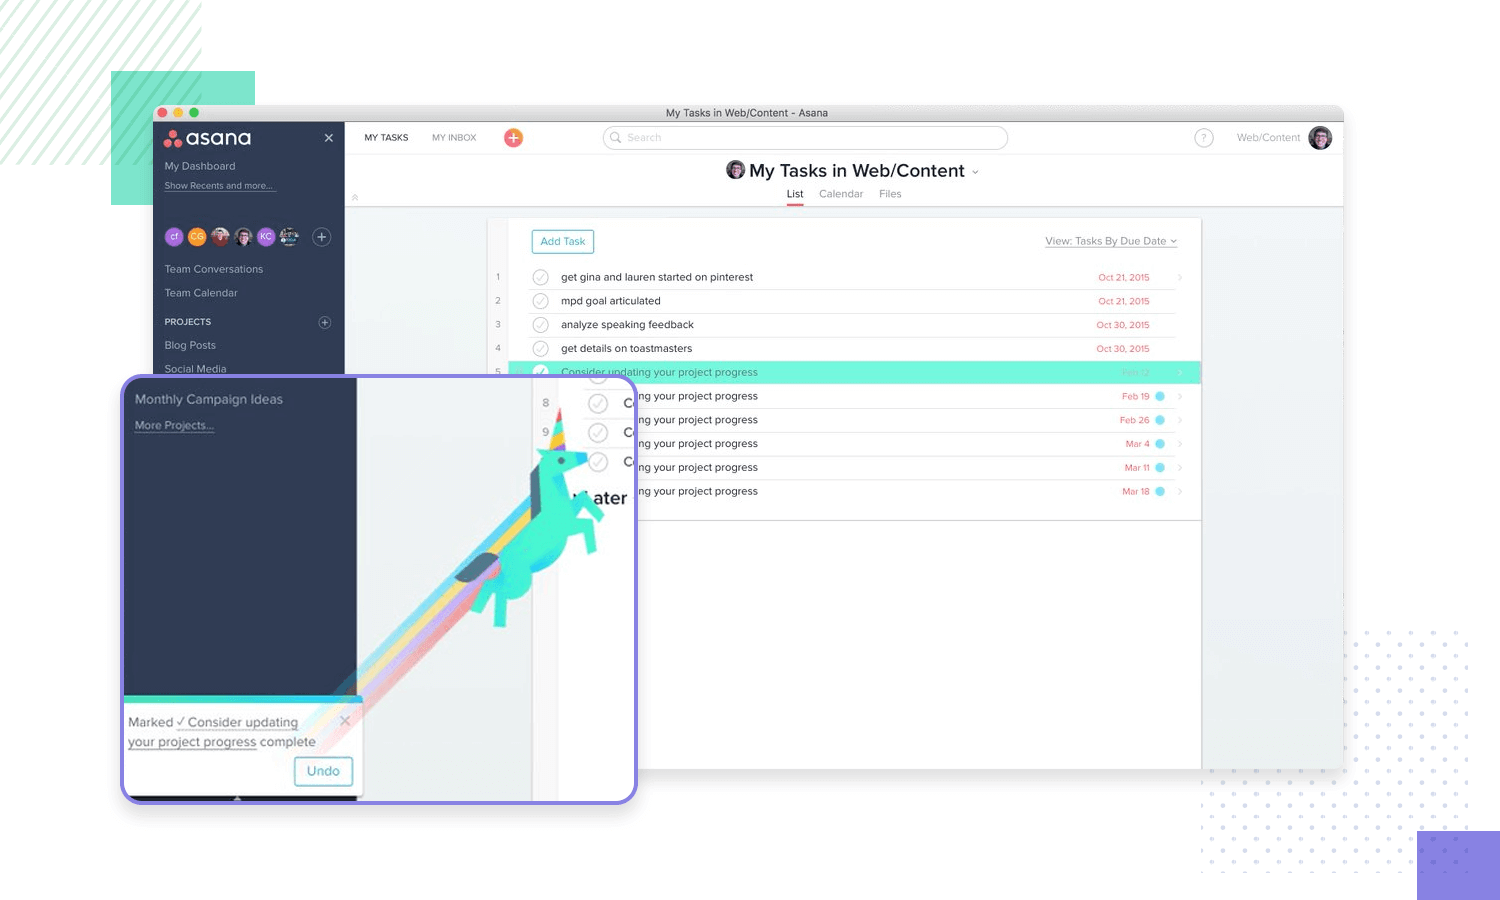Open details chevron on the Mar 11 row
The width and height of the screenshot is (1500, 900).
1180,468
